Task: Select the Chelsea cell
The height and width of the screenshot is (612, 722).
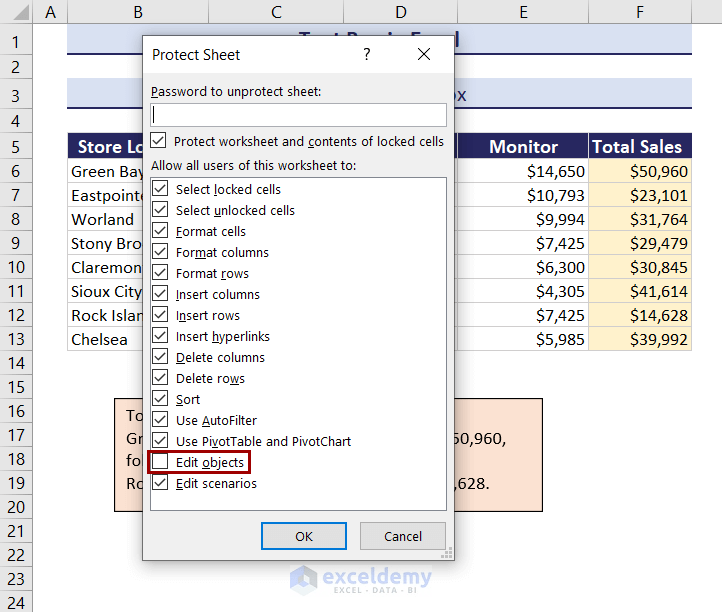Action: (105, 339)
